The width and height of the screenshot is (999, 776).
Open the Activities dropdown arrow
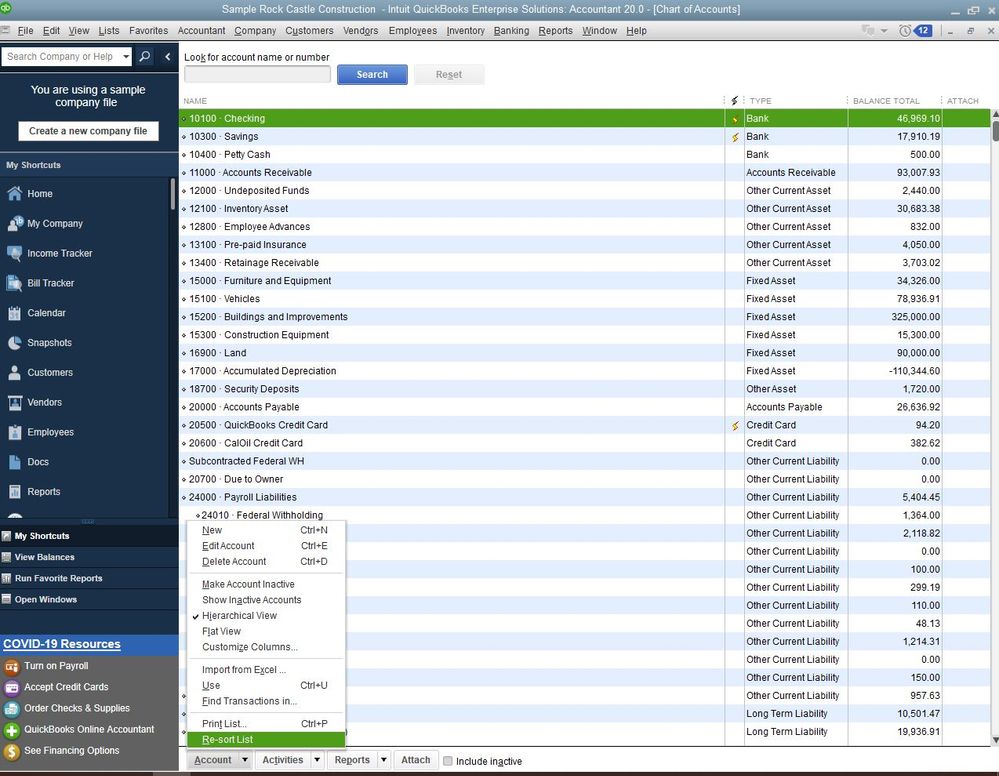pos(317,760)
